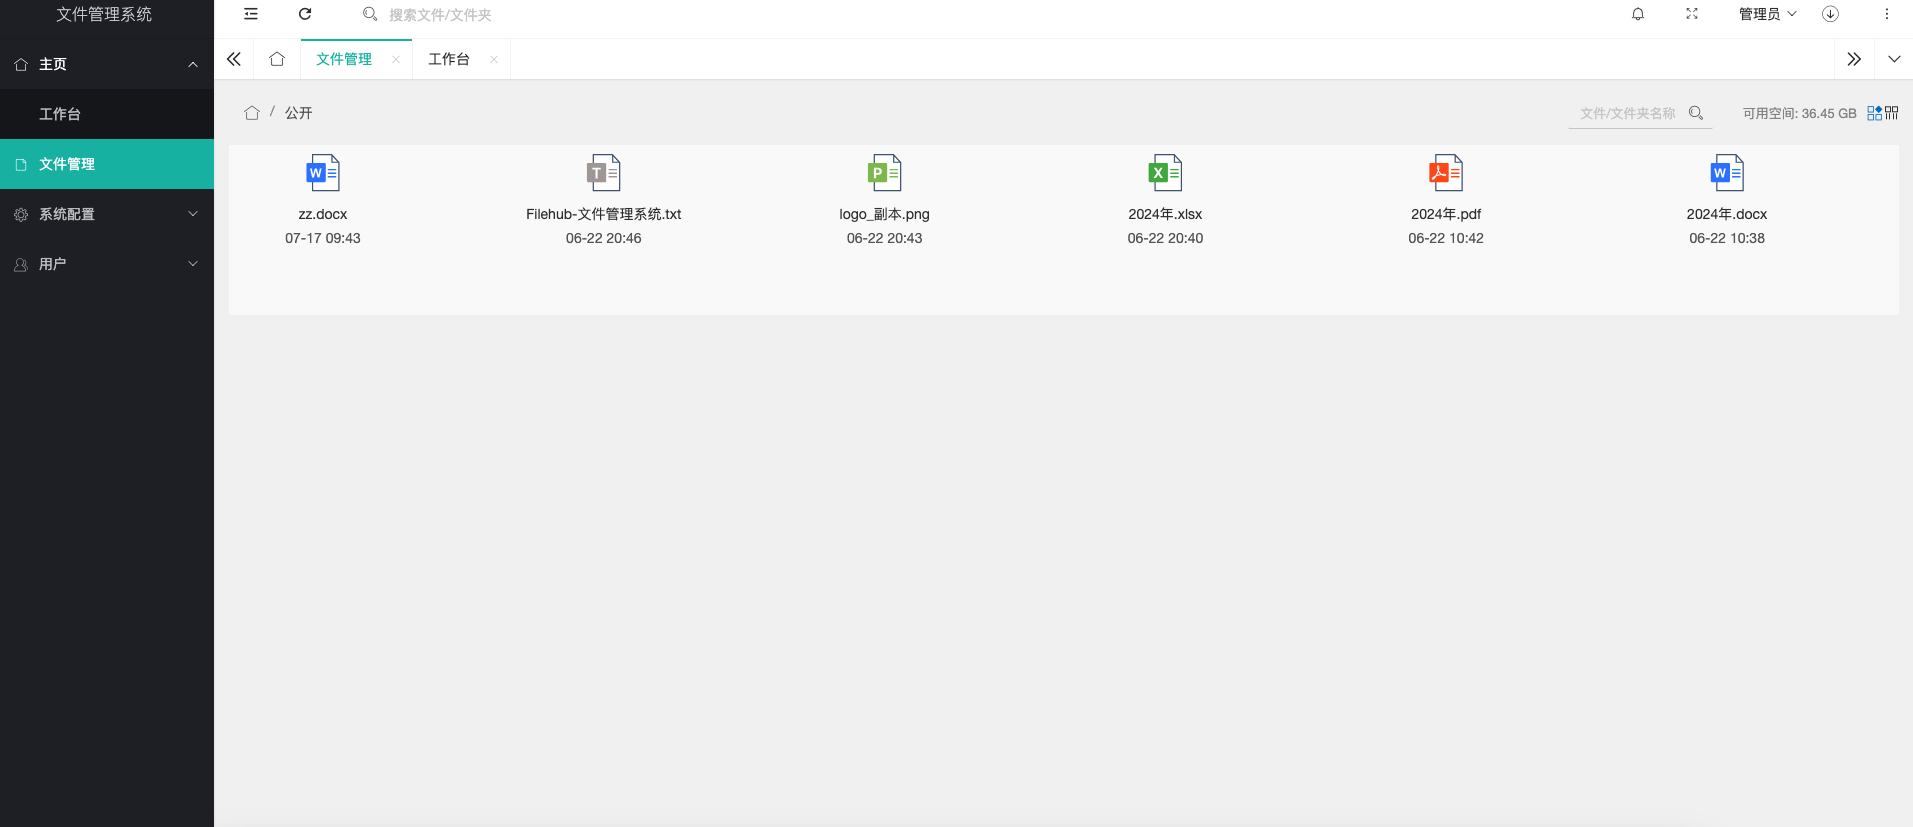The width and height of the screenshot is (1913, 827).
Task: Close the 工作台 tab
Action: 494,60
